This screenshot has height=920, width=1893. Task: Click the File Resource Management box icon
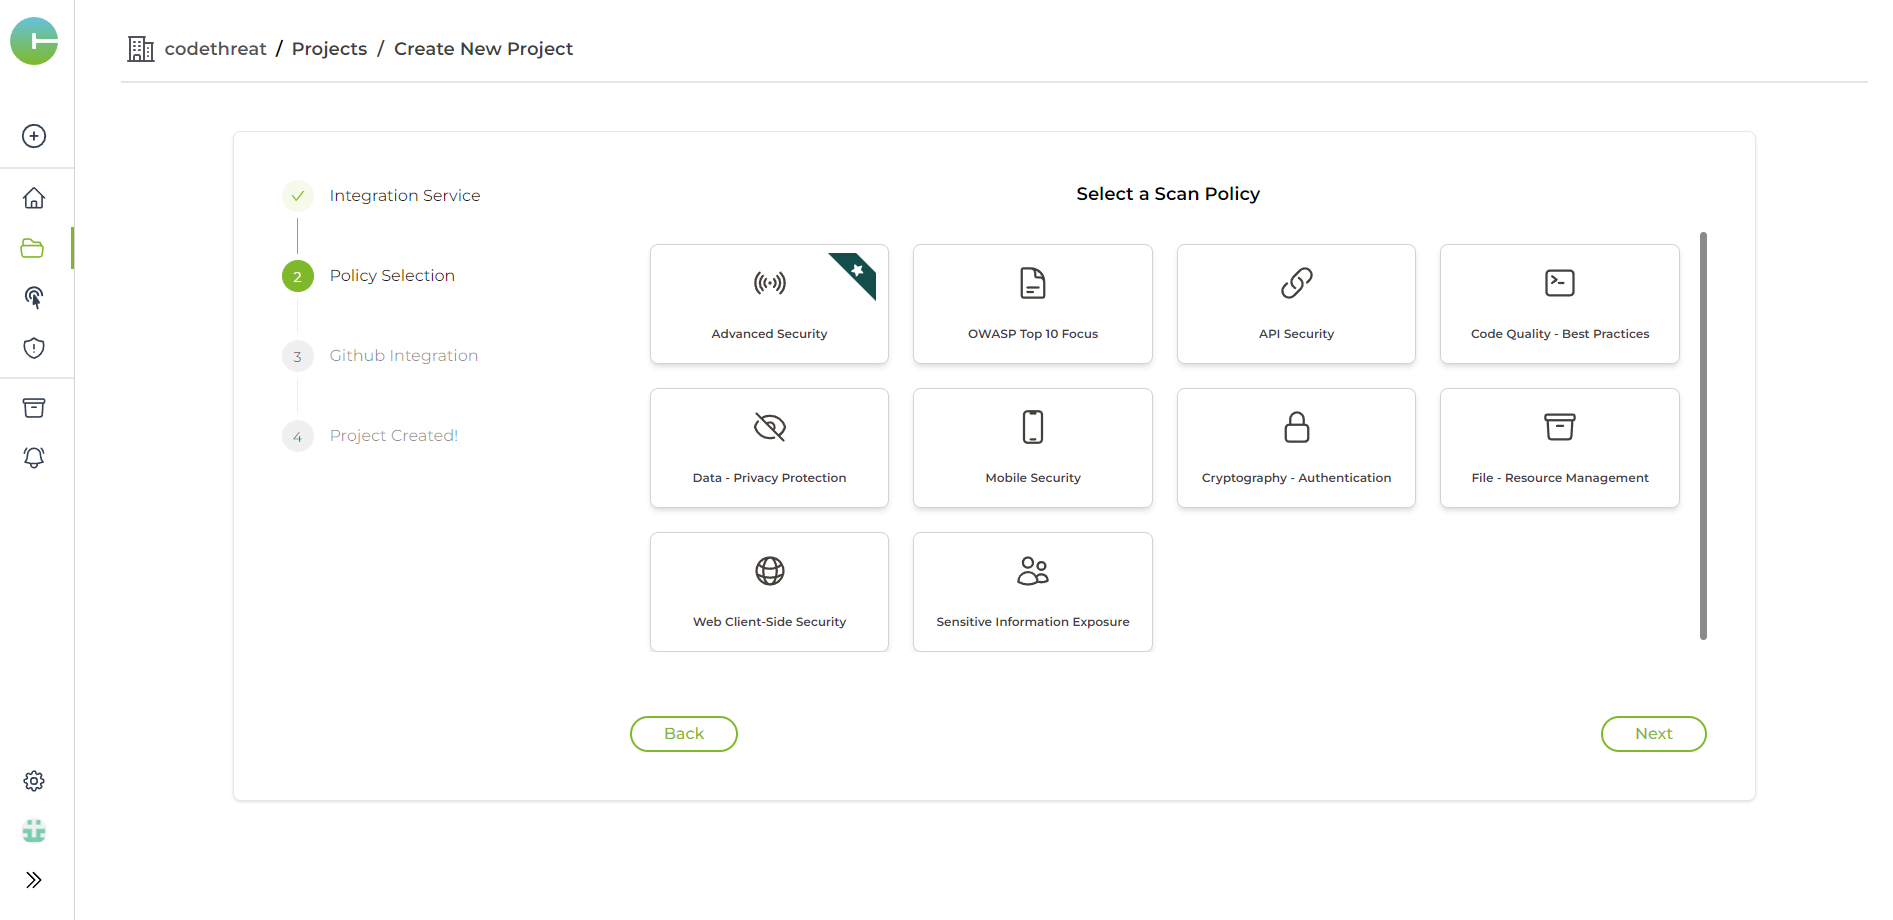1560,427
